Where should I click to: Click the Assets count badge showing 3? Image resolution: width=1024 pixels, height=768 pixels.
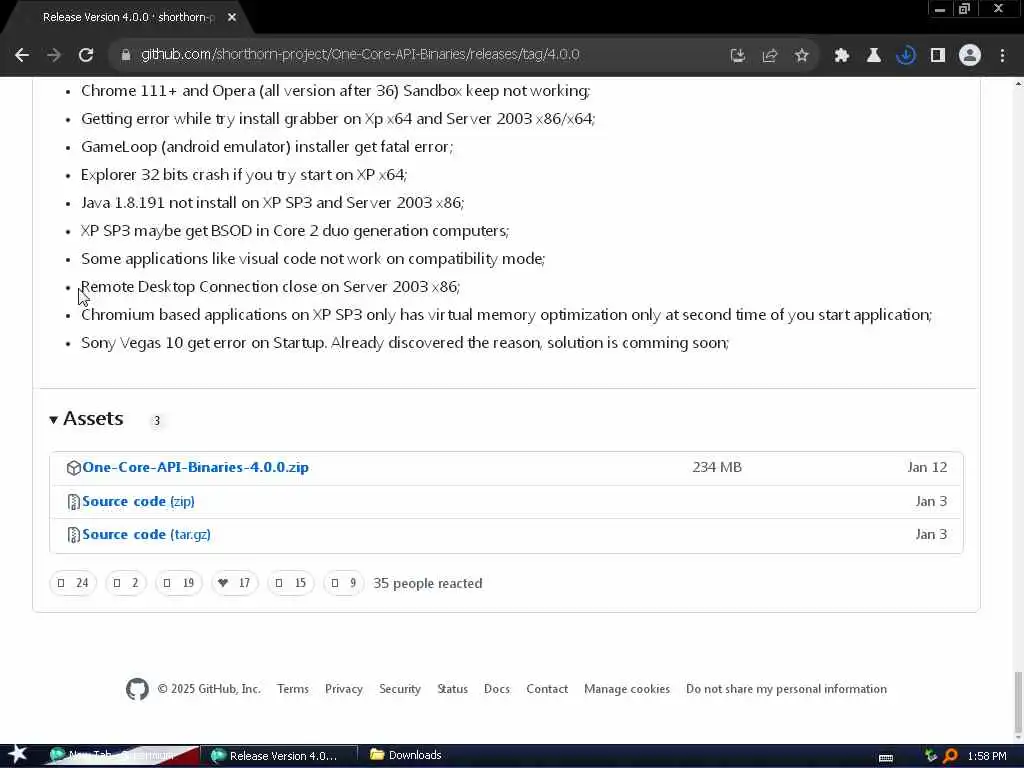[157, 421]
